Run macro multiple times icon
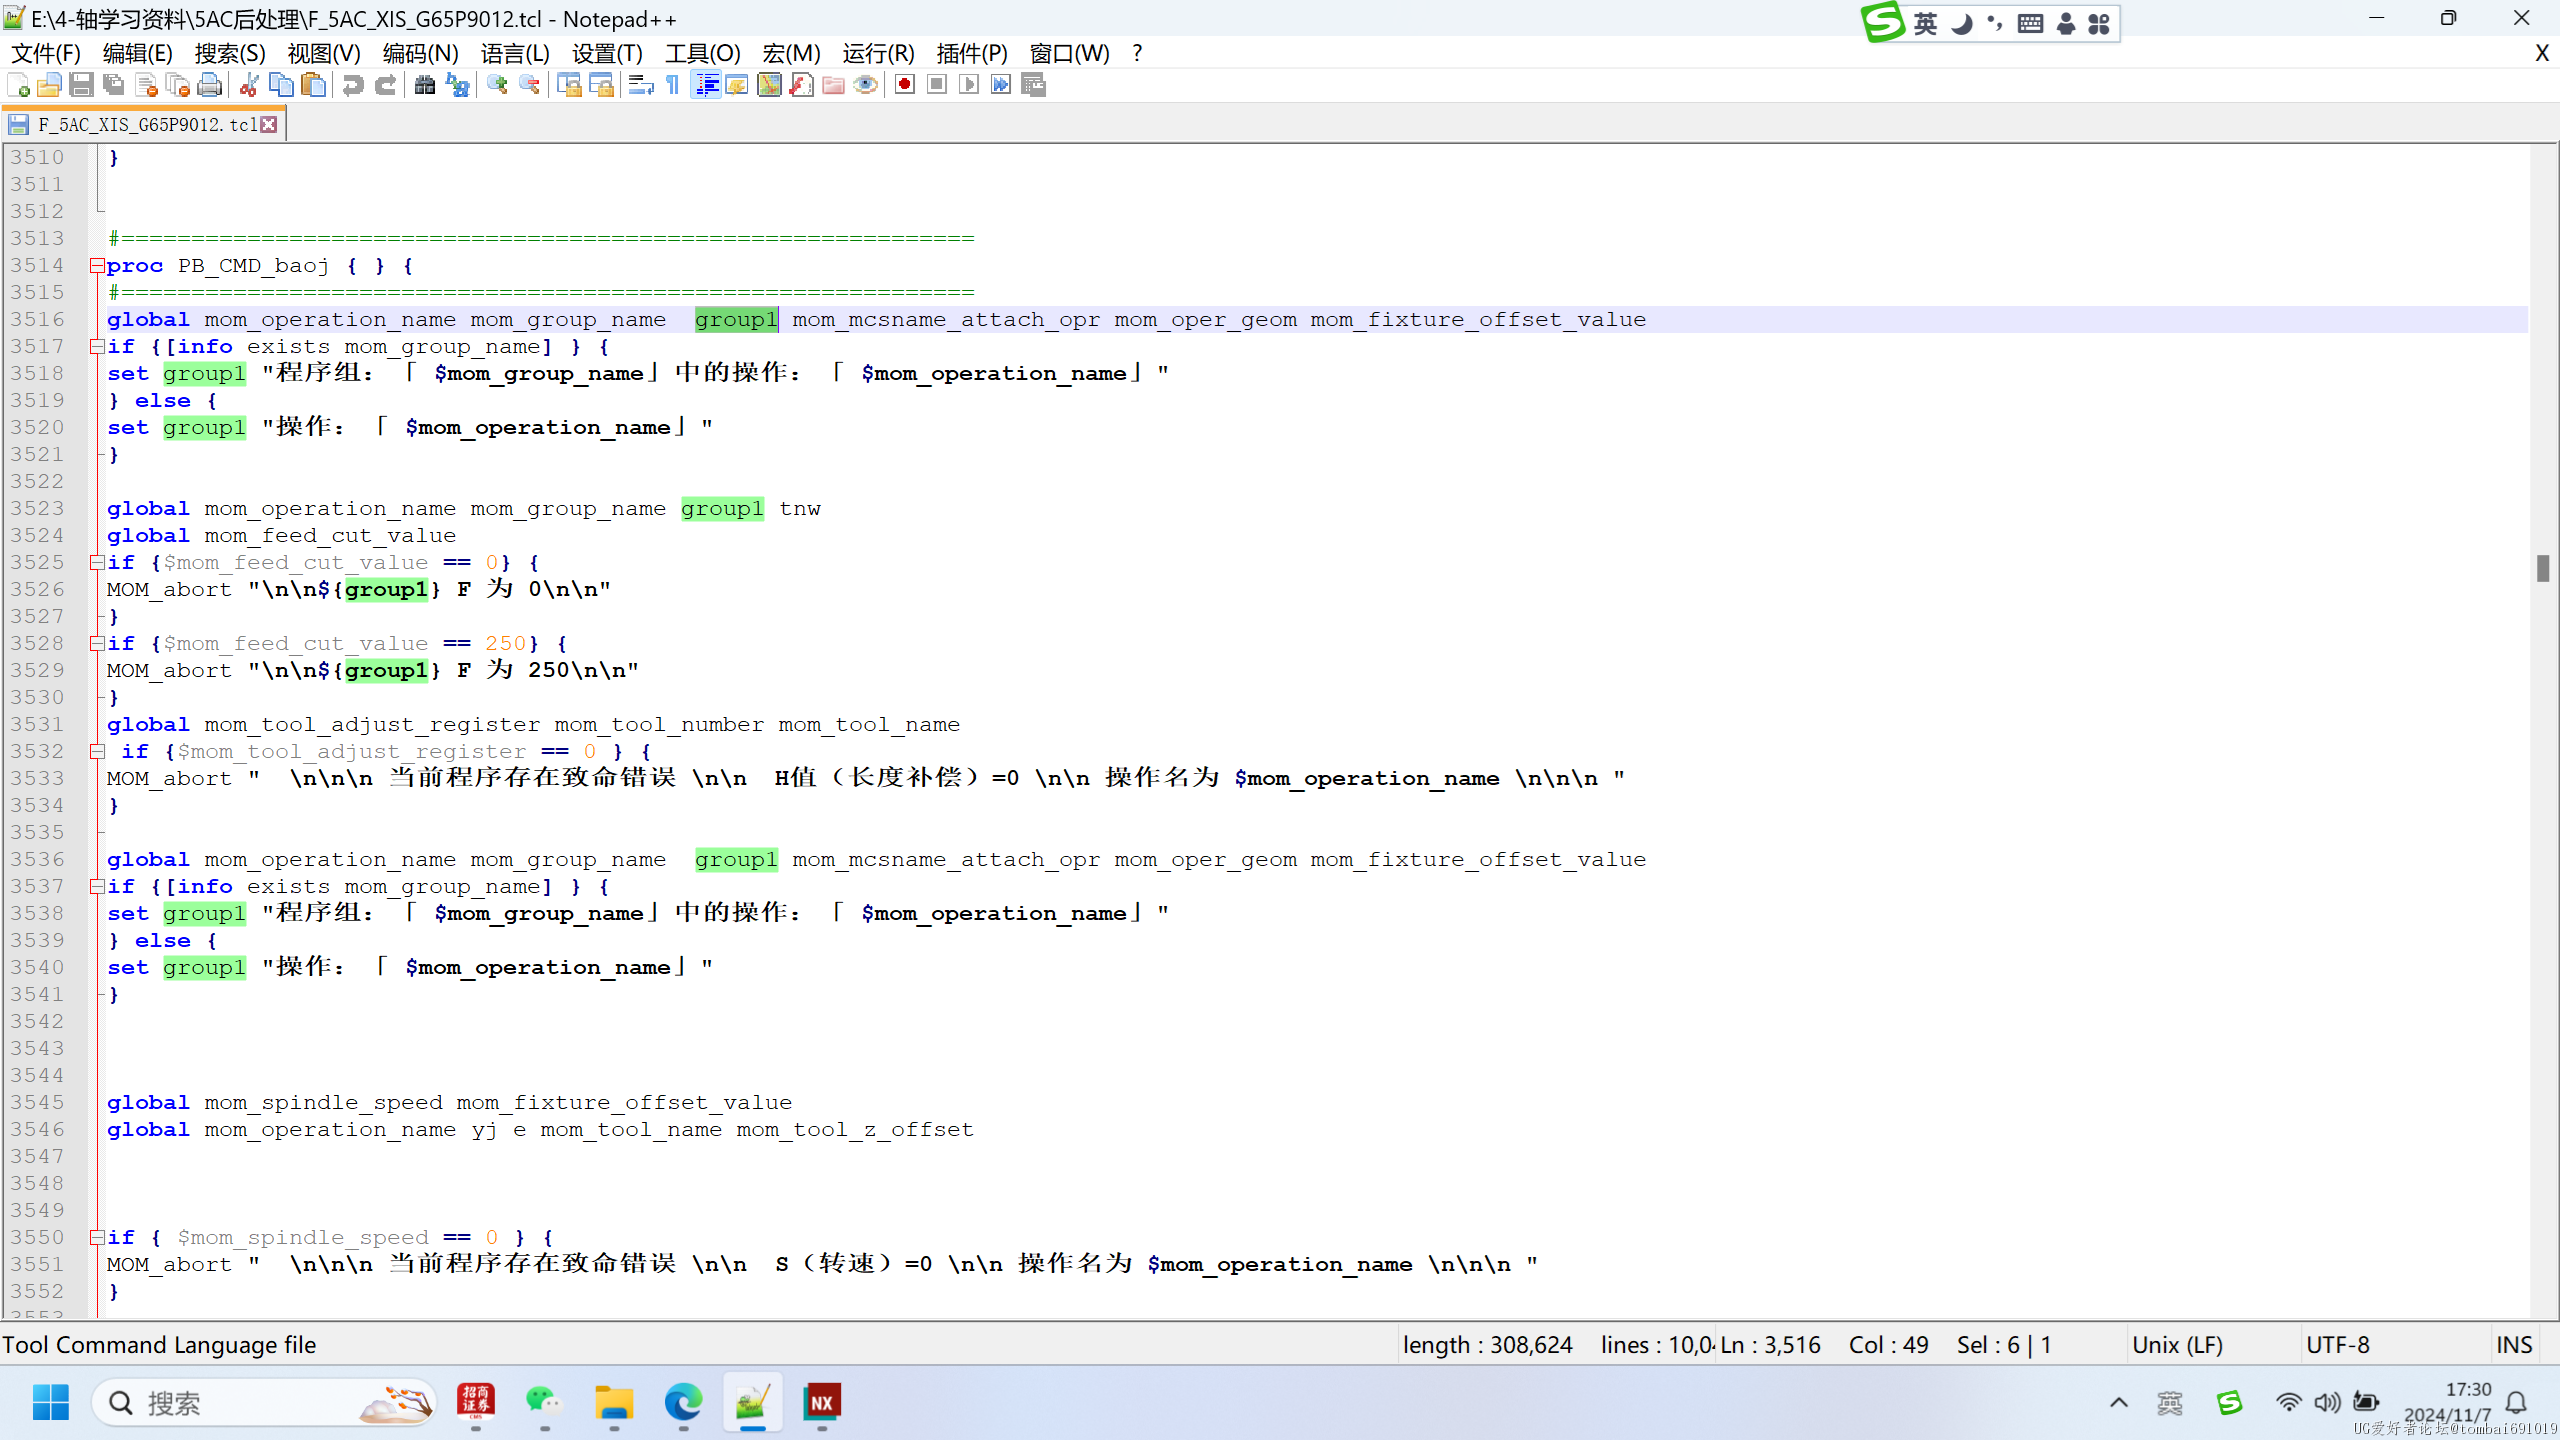This screenshot has width=2560, height=1440. [x=1001, y=85]
